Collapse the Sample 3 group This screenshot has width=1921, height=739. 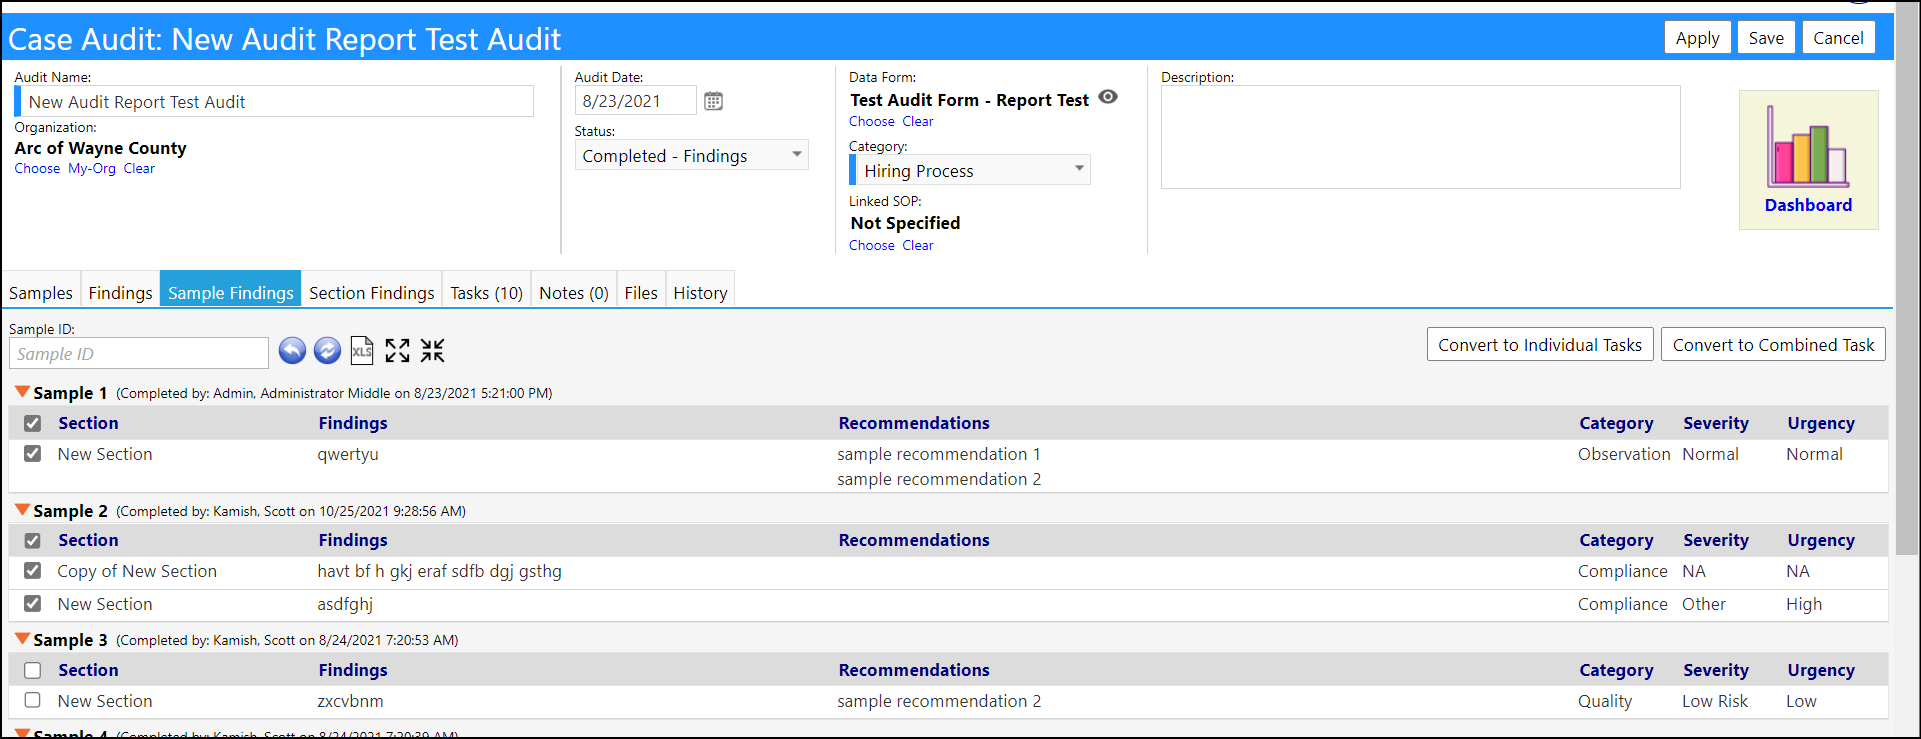pyautogui.click(x=22, y=639)
